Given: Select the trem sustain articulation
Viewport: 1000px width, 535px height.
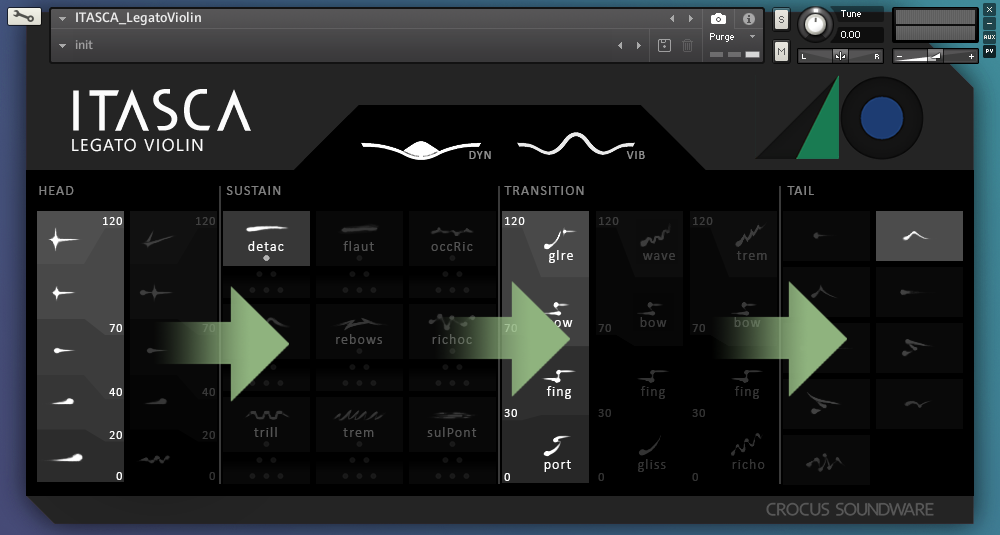Looking at the screenshot, I should 359,425.
